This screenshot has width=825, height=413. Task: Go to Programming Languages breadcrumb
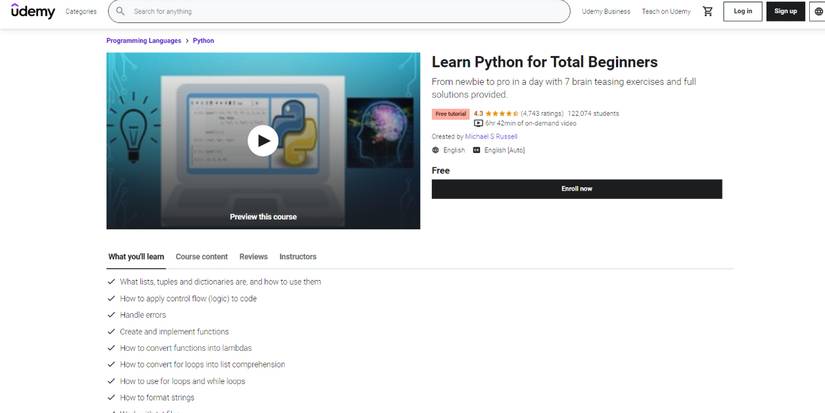point(144,41)
